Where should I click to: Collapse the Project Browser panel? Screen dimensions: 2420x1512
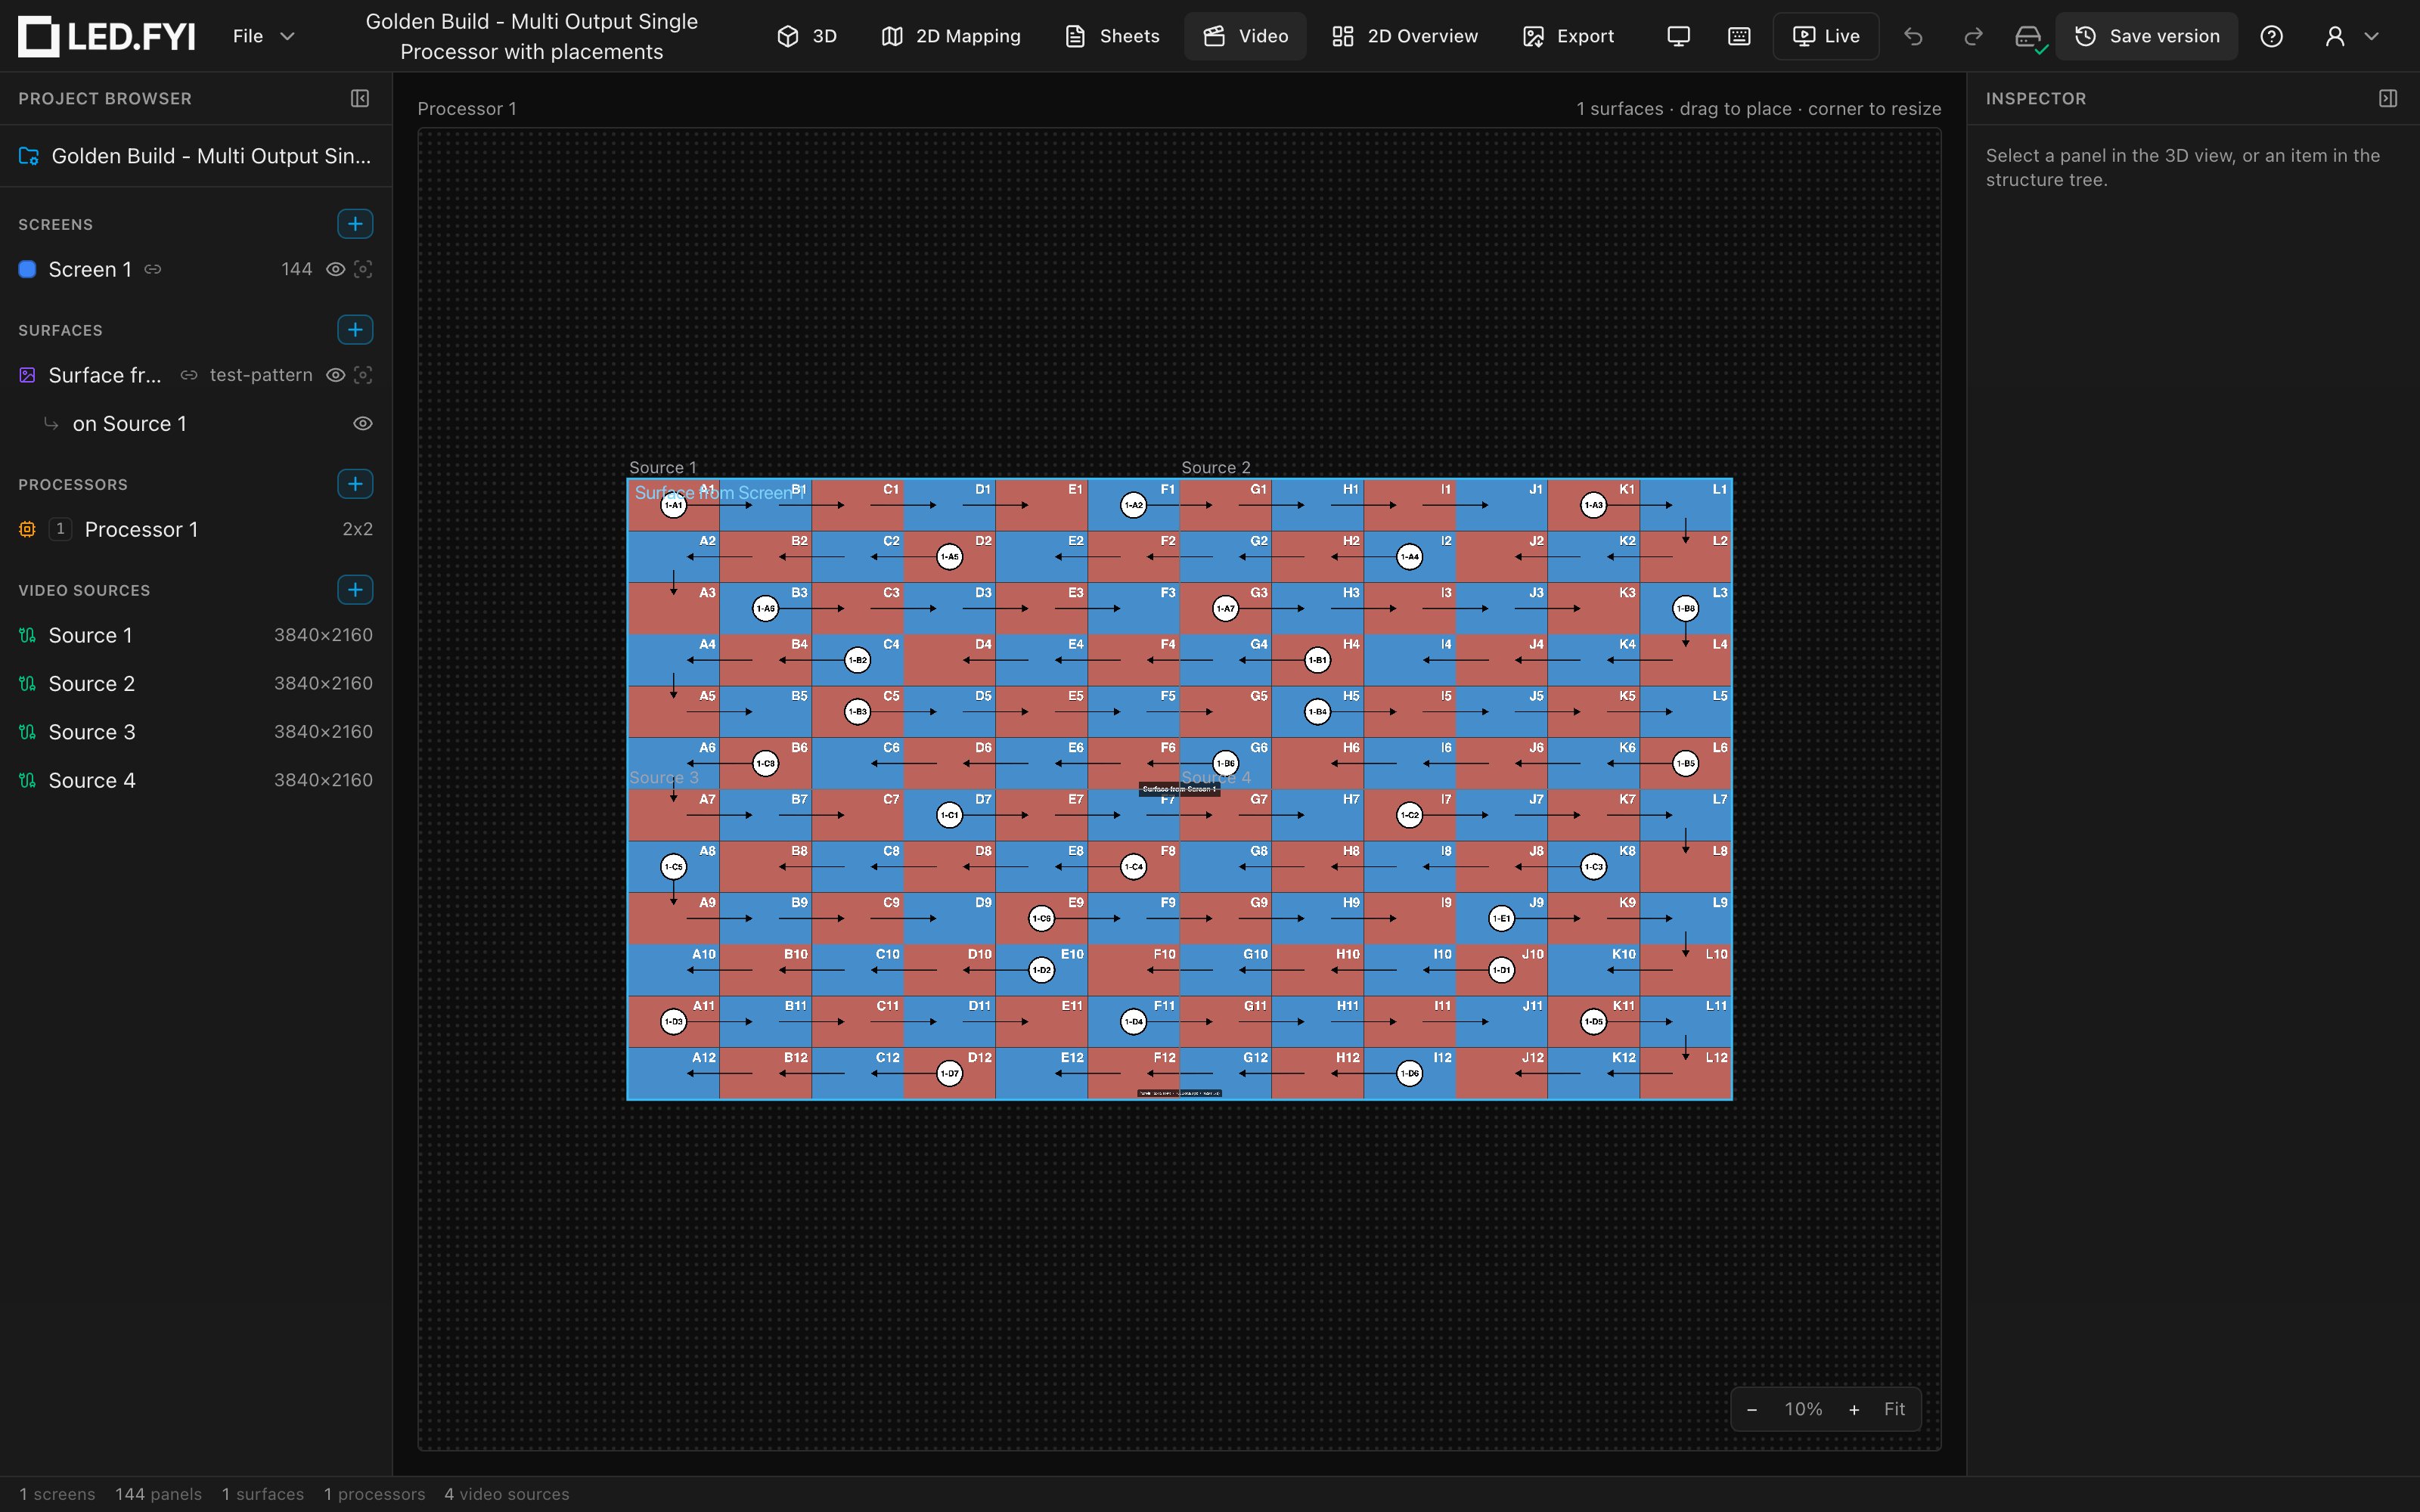360,98
